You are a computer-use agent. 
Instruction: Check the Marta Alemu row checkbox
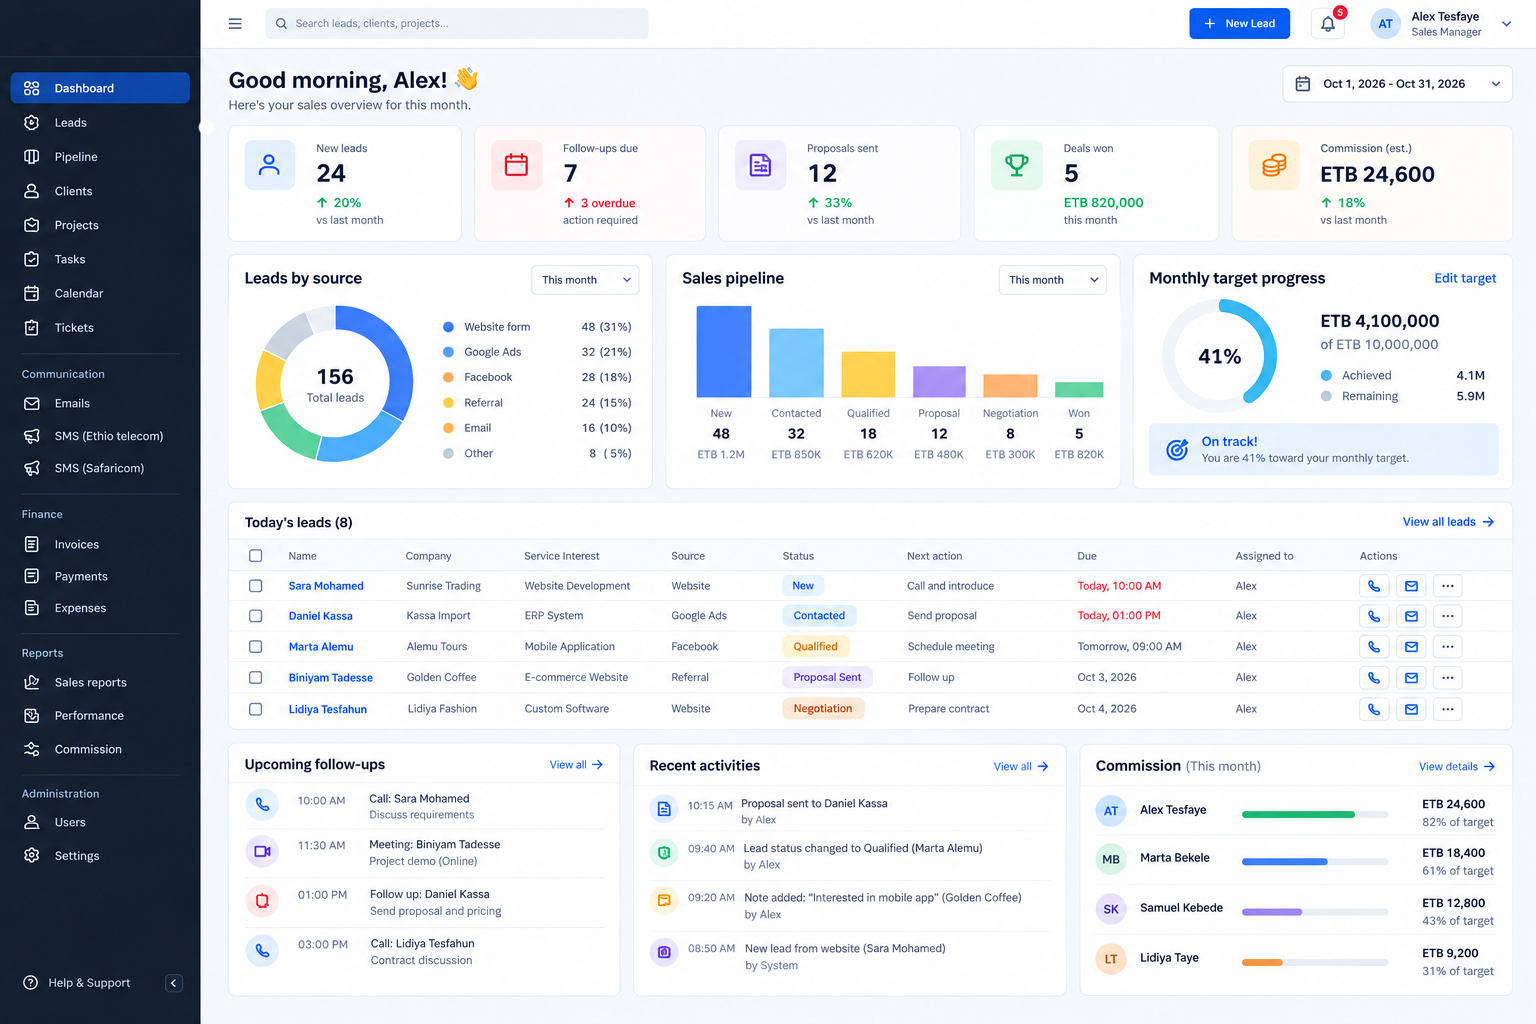pyautogui.click(x=255, y=647)
